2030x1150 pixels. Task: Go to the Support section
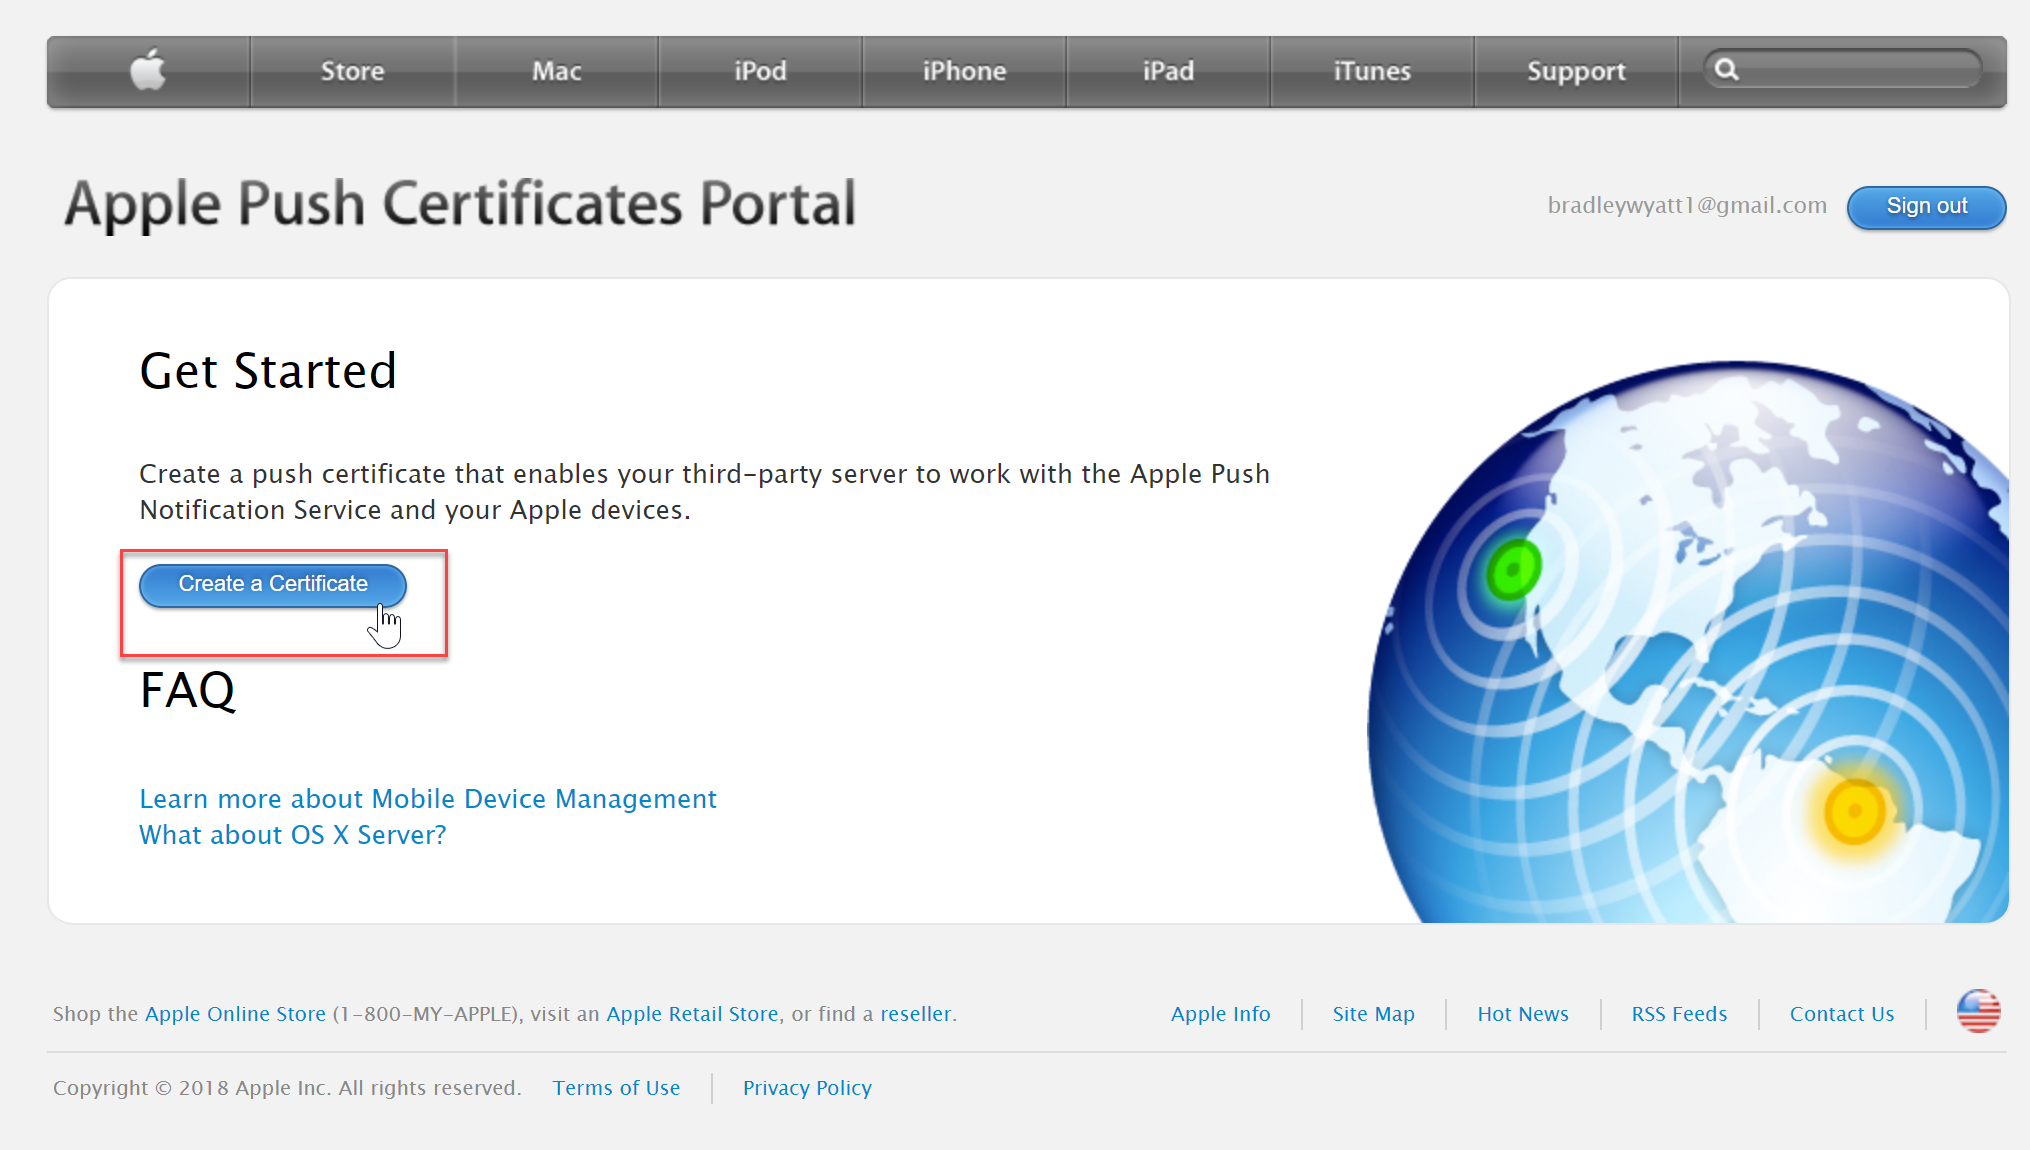1576,71
